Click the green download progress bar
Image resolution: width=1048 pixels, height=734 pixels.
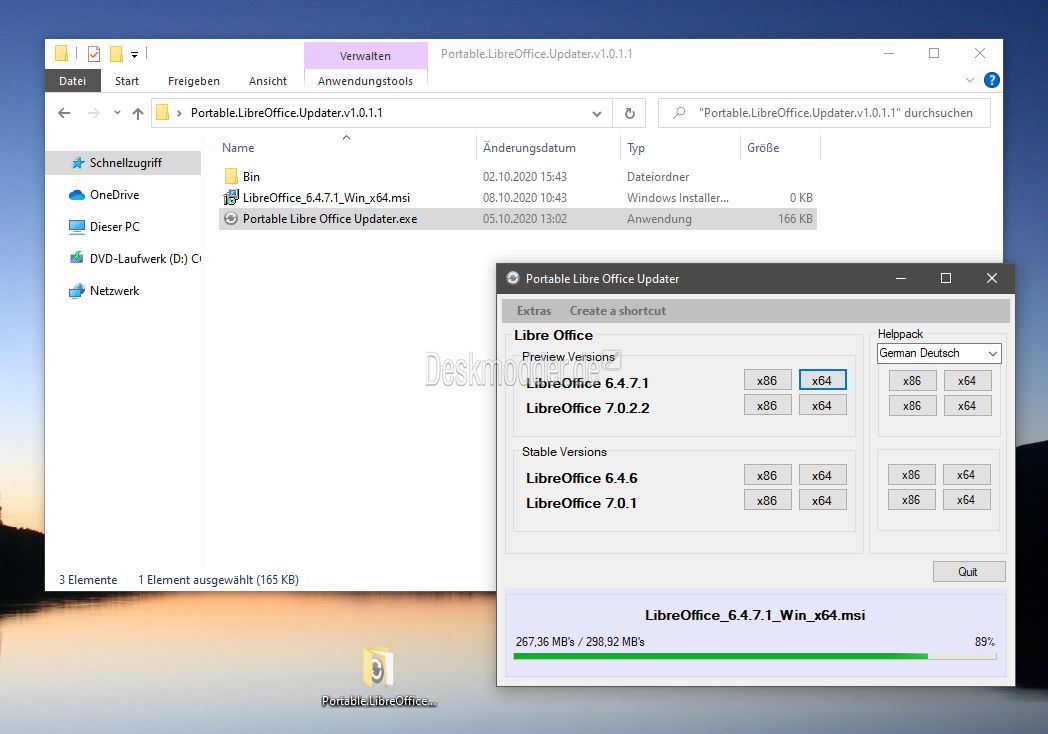tap(755, 656)
